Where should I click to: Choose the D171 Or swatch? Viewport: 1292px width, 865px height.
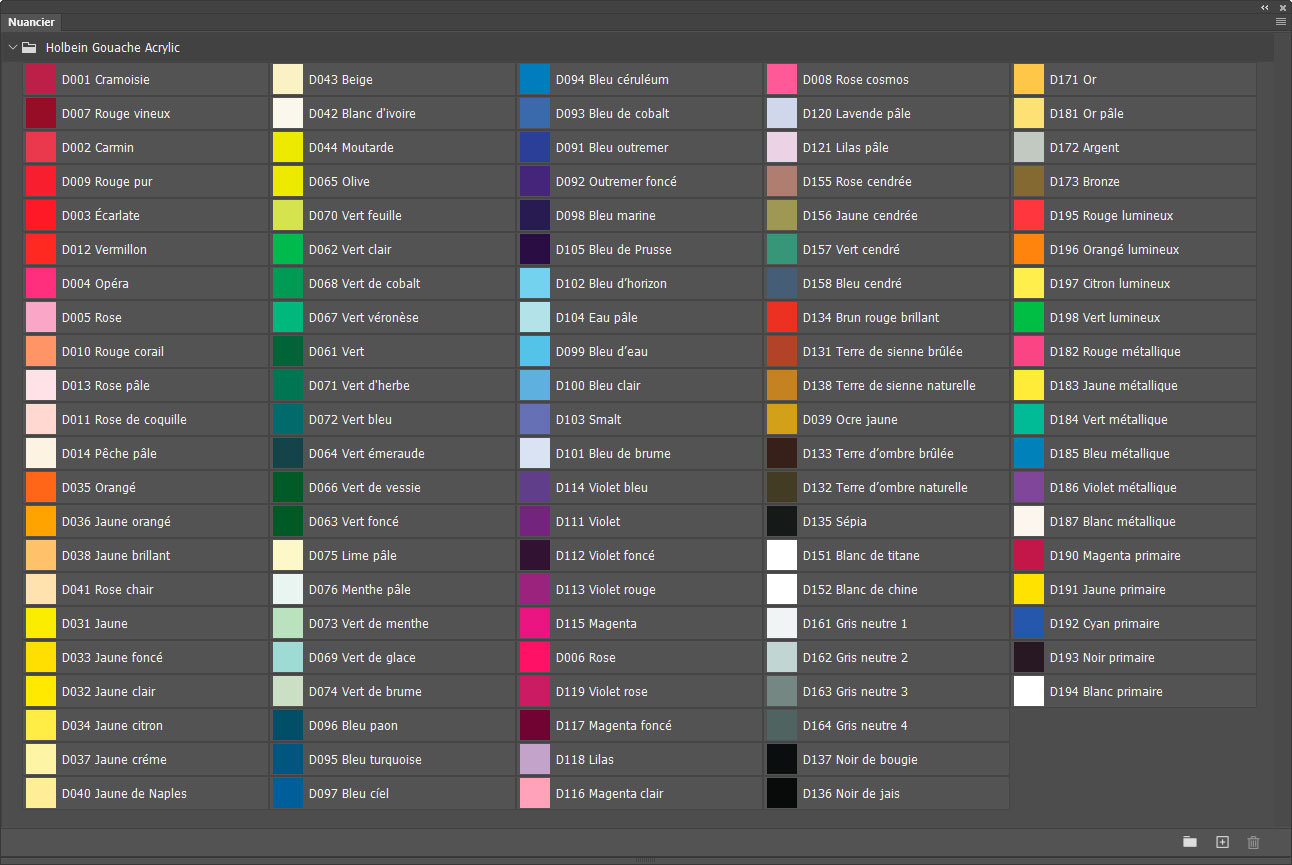click(1029, 80)
